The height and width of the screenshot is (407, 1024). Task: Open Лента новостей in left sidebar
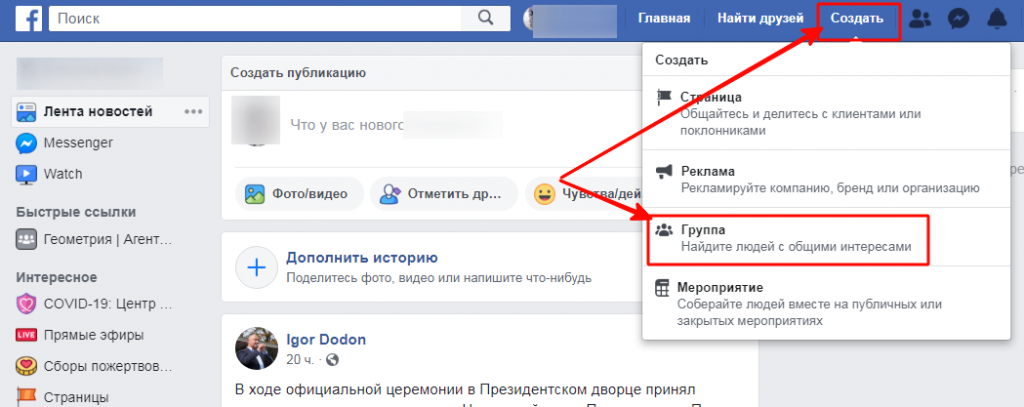tap(98, 112)
